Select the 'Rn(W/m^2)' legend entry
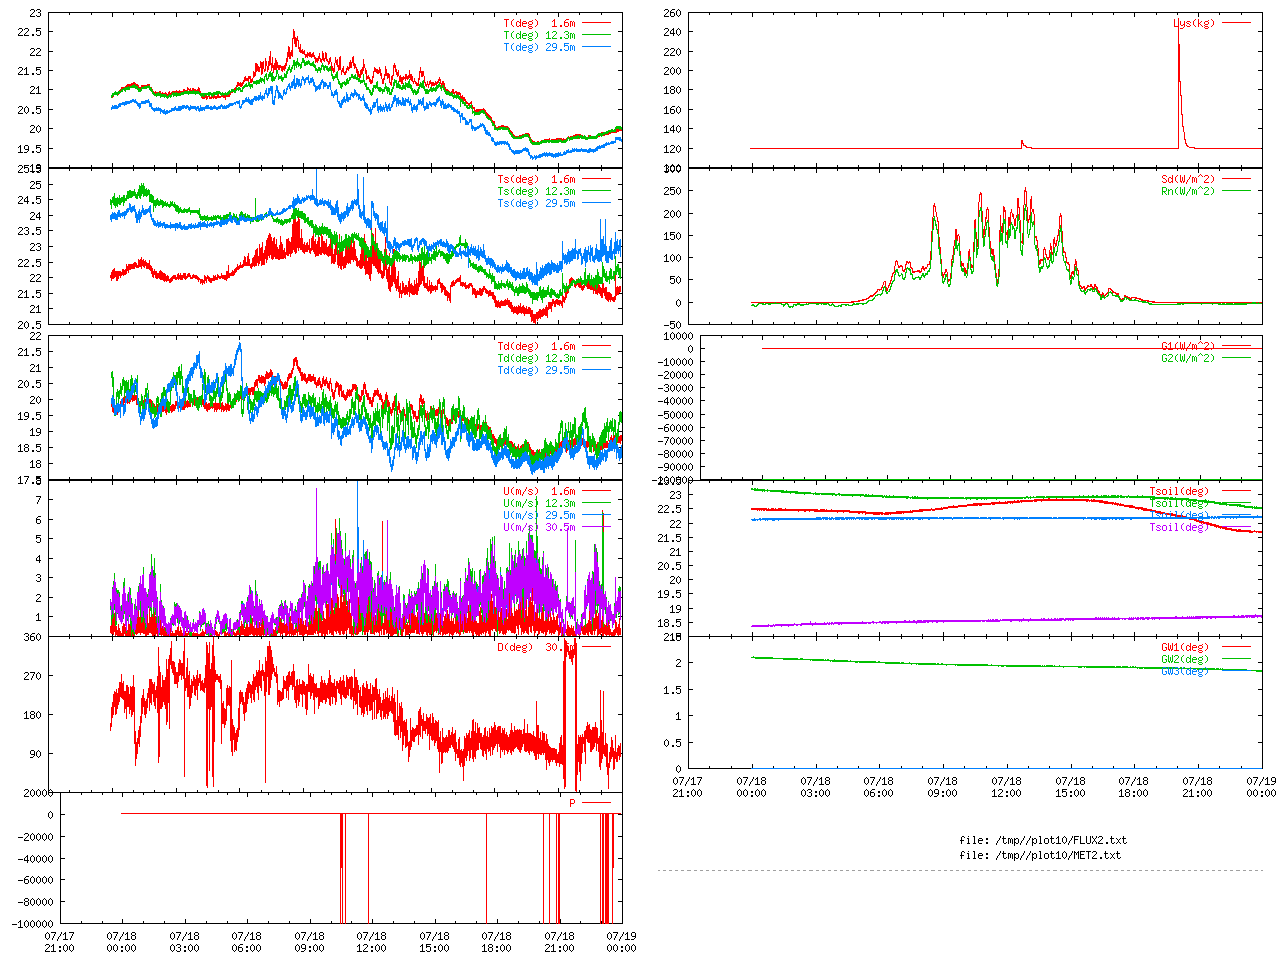 [1188, 191]
